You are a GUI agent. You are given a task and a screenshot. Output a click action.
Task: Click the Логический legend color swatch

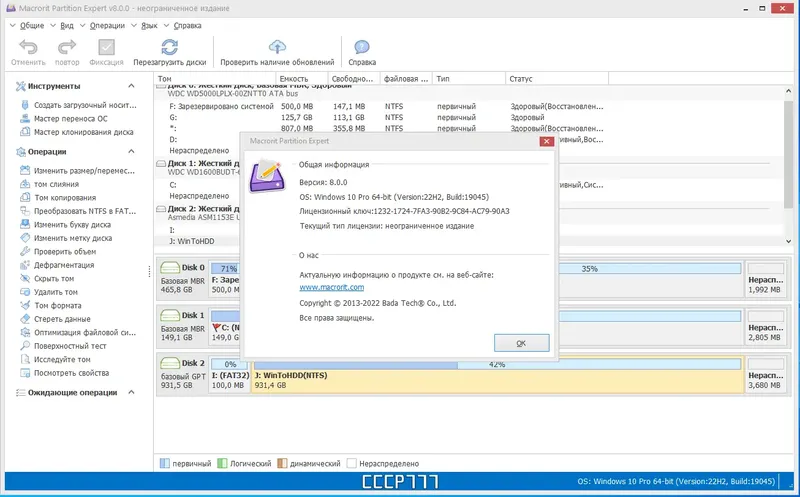point(222,463)
